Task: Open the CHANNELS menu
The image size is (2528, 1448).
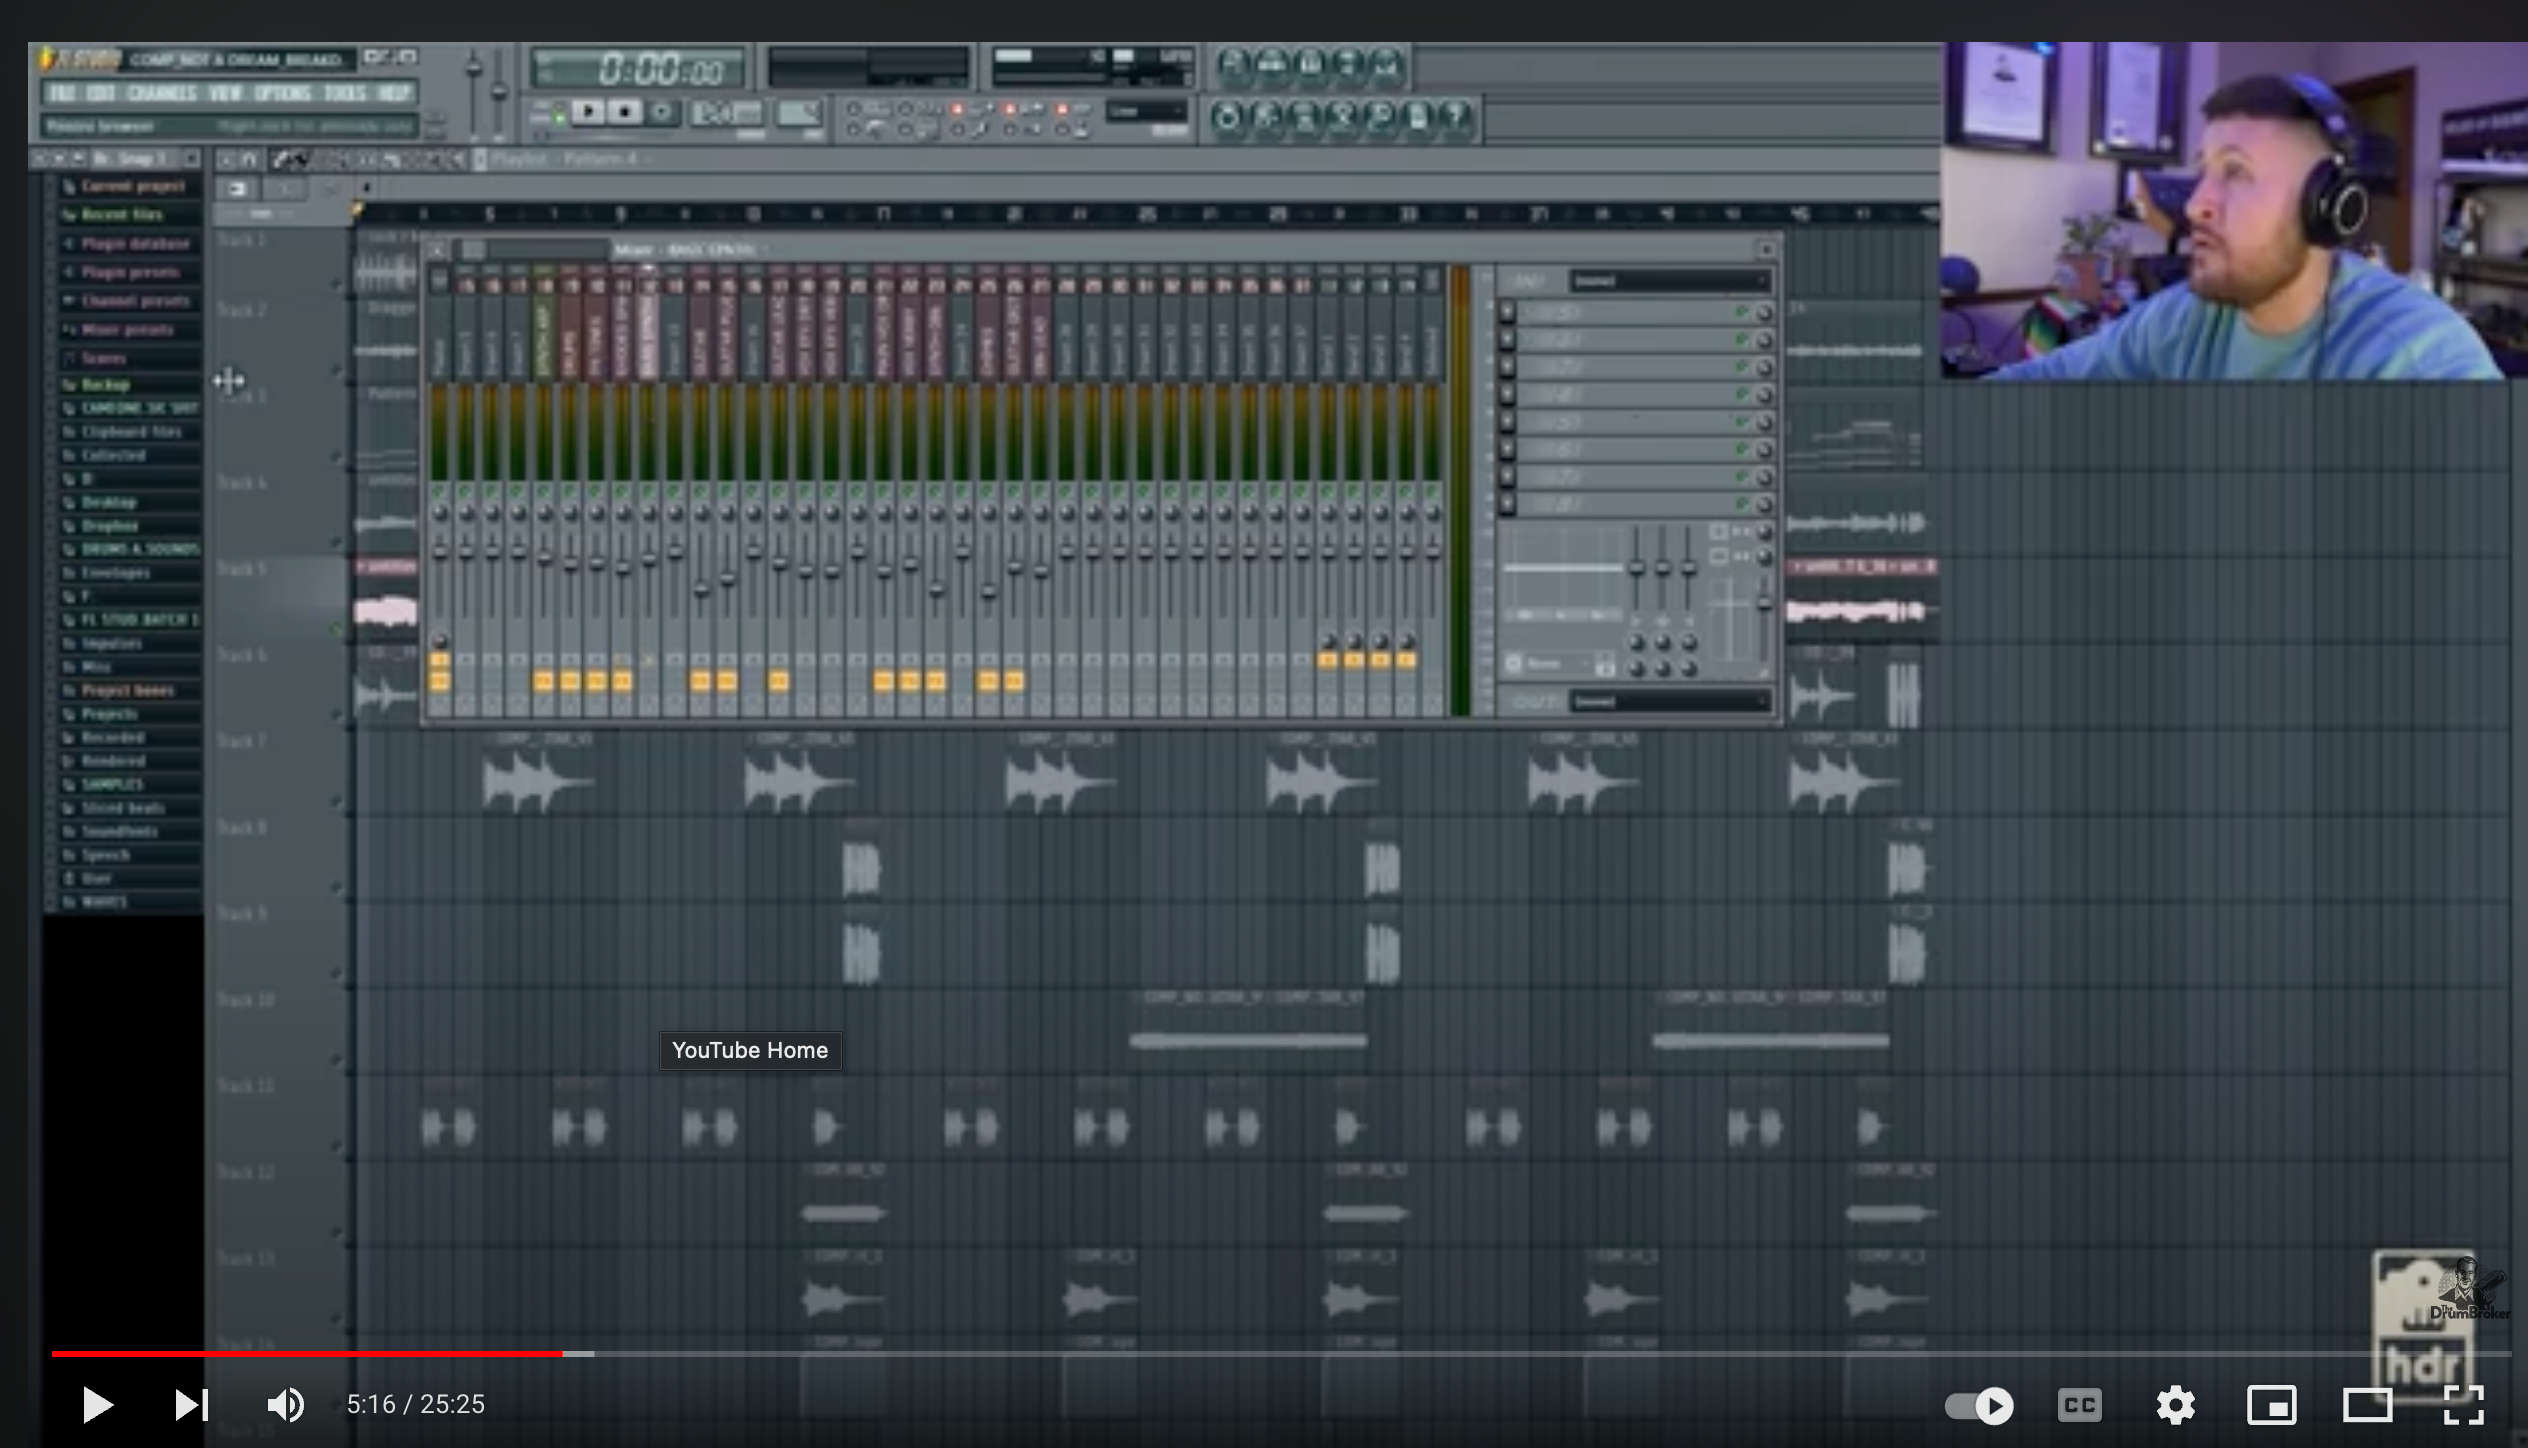Action: pos(165,93)
